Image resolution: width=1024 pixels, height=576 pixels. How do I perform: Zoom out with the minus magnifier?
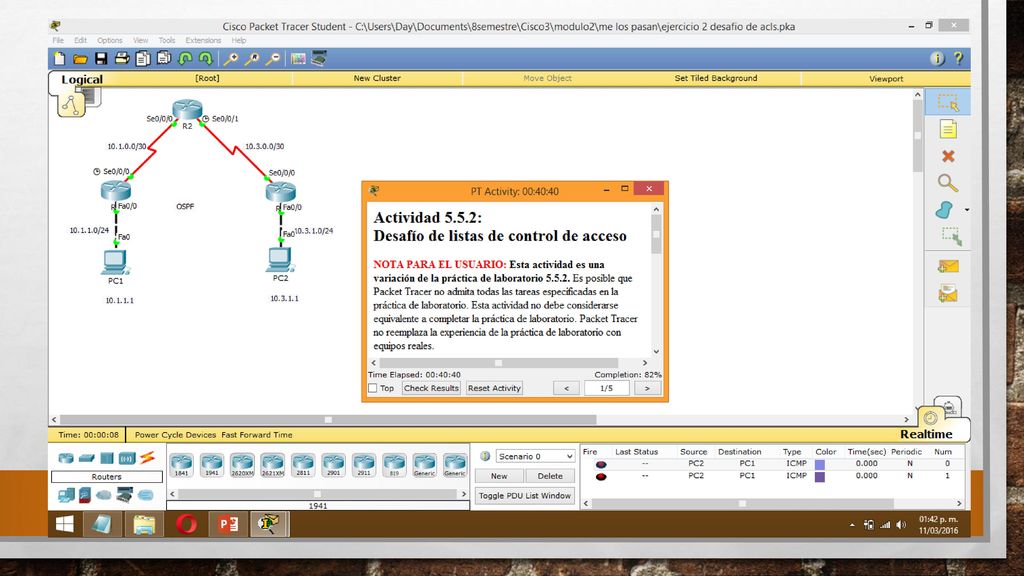click(x=274, y=59)
